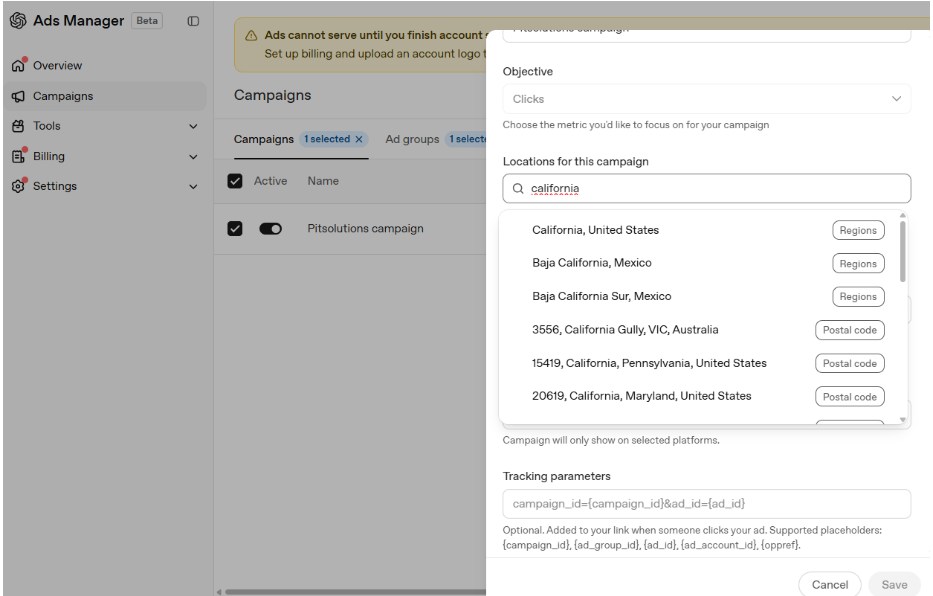Click the horizontal scrollbar under campaigns table

(x=355, y=592)
